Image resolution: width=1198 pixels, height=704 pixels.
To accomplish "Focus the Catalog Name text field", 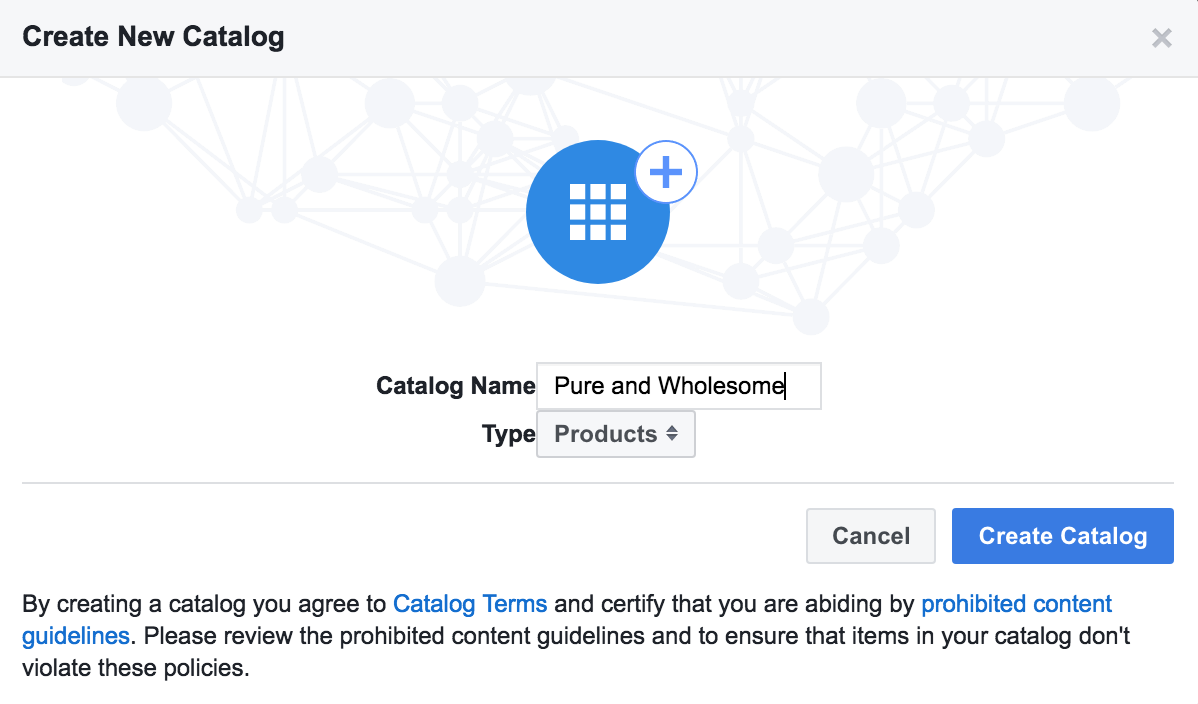I will [678, 386].
